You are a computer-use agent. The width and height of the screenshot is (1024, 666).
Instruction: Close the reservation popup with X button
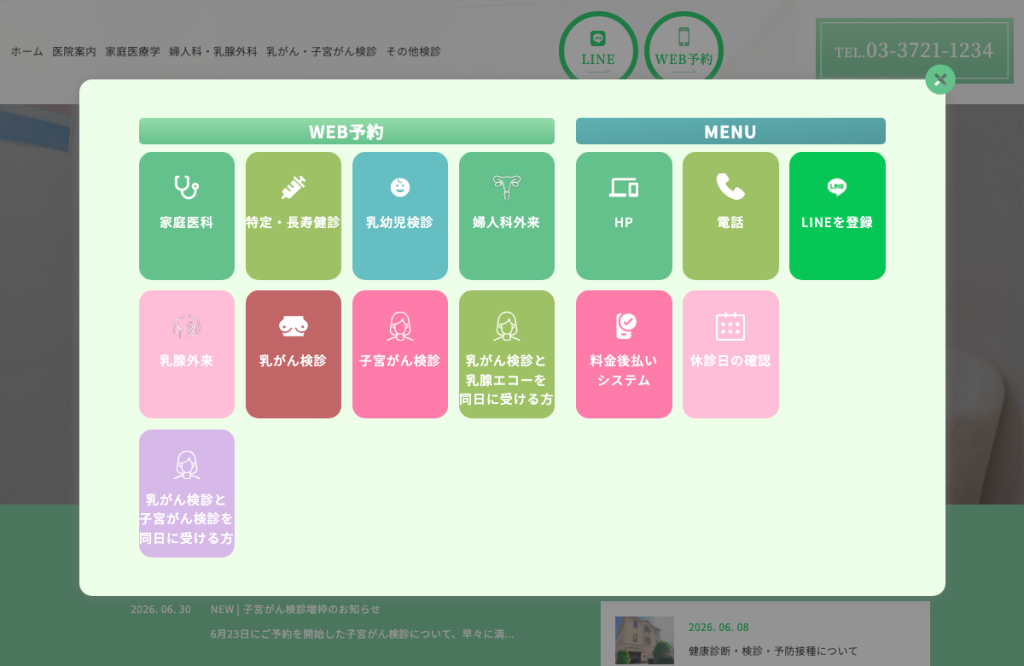[940, 80]
